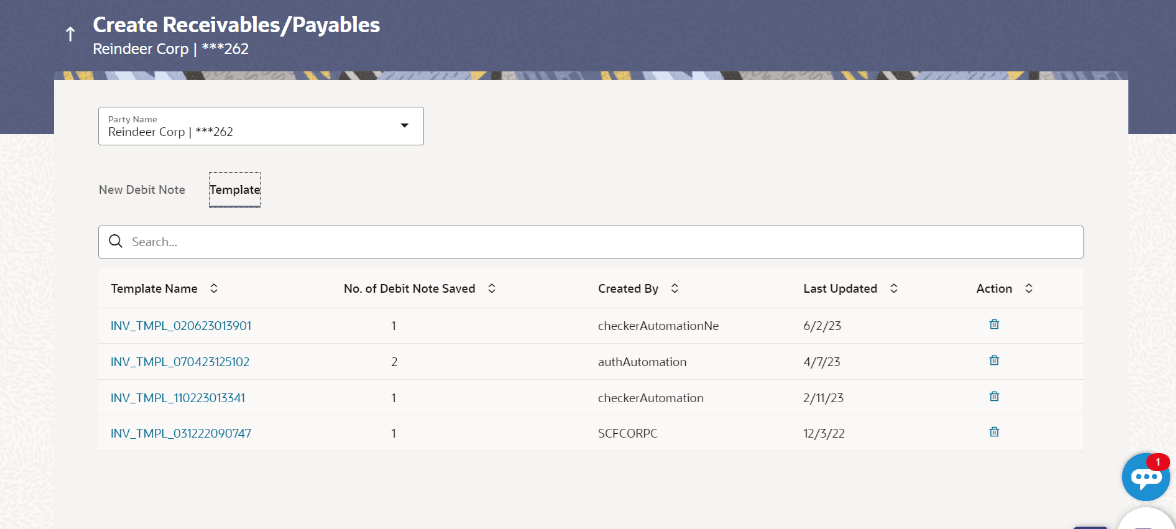Click the authAutomation creator cell
1176x529 pixels.
(643, 362)
